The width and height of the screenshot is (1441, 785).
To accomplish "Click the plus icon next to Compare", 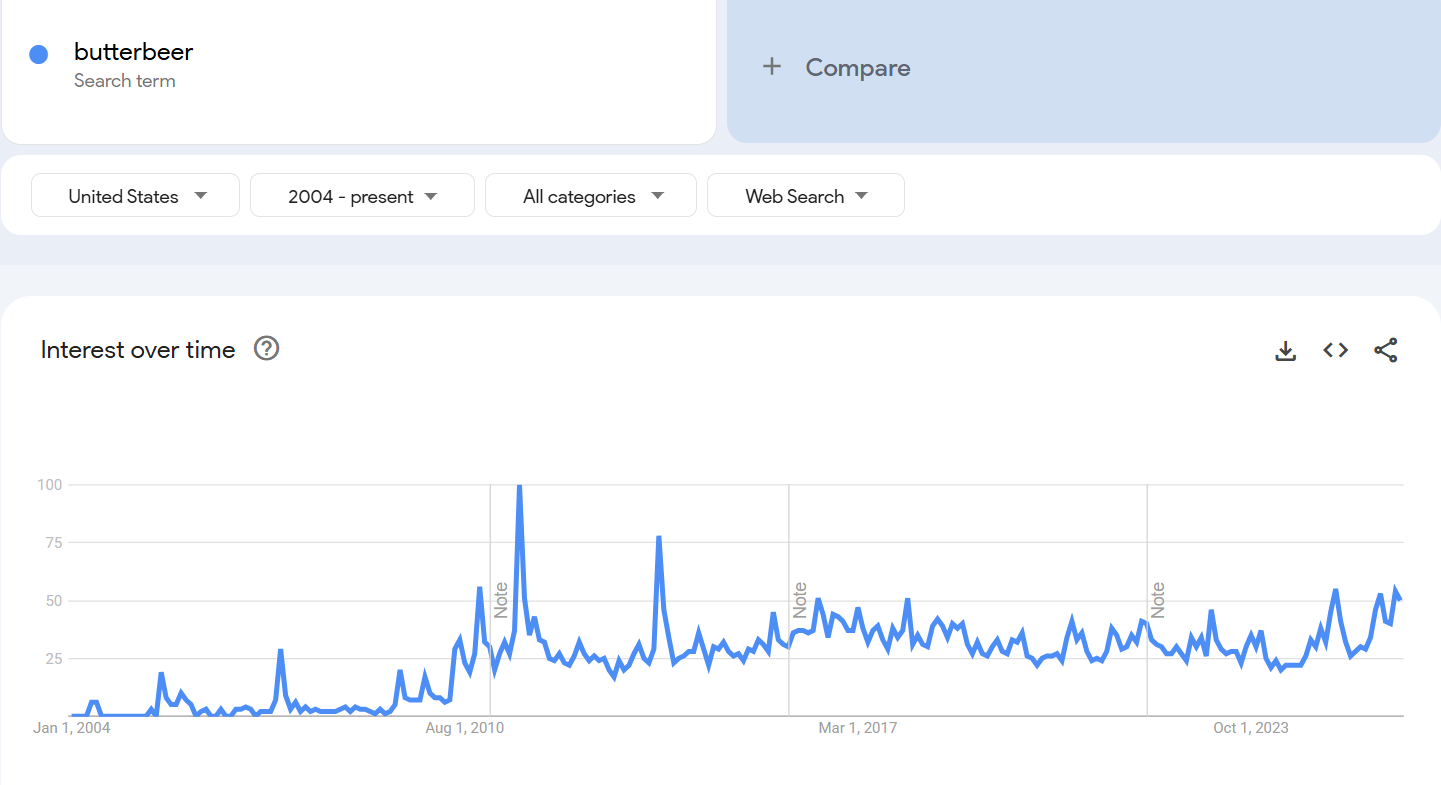I will point(771,67).
